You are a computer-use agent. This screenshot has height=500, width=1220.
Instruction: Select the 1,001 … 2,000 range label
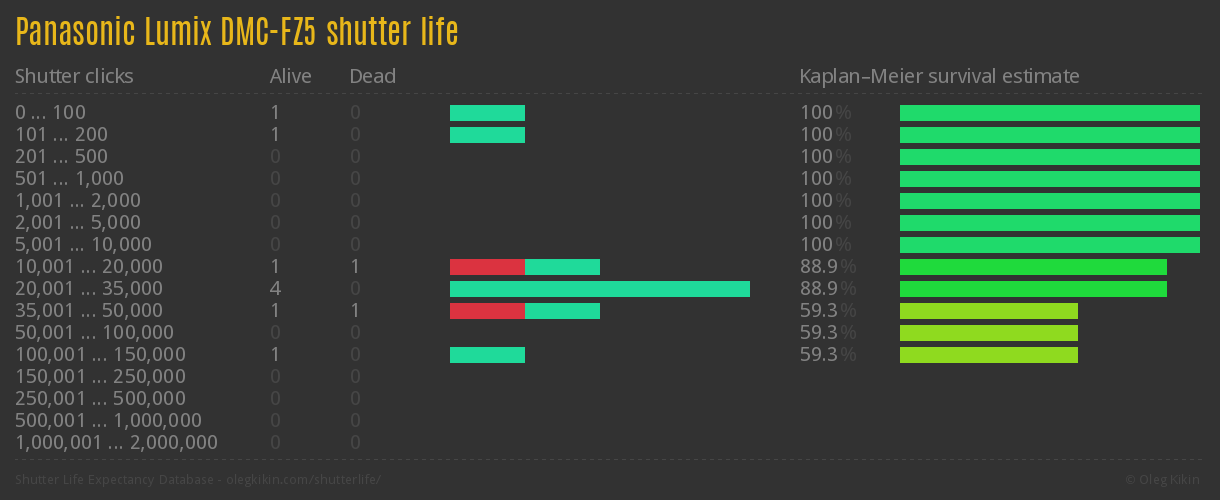[x=78, y=201]
